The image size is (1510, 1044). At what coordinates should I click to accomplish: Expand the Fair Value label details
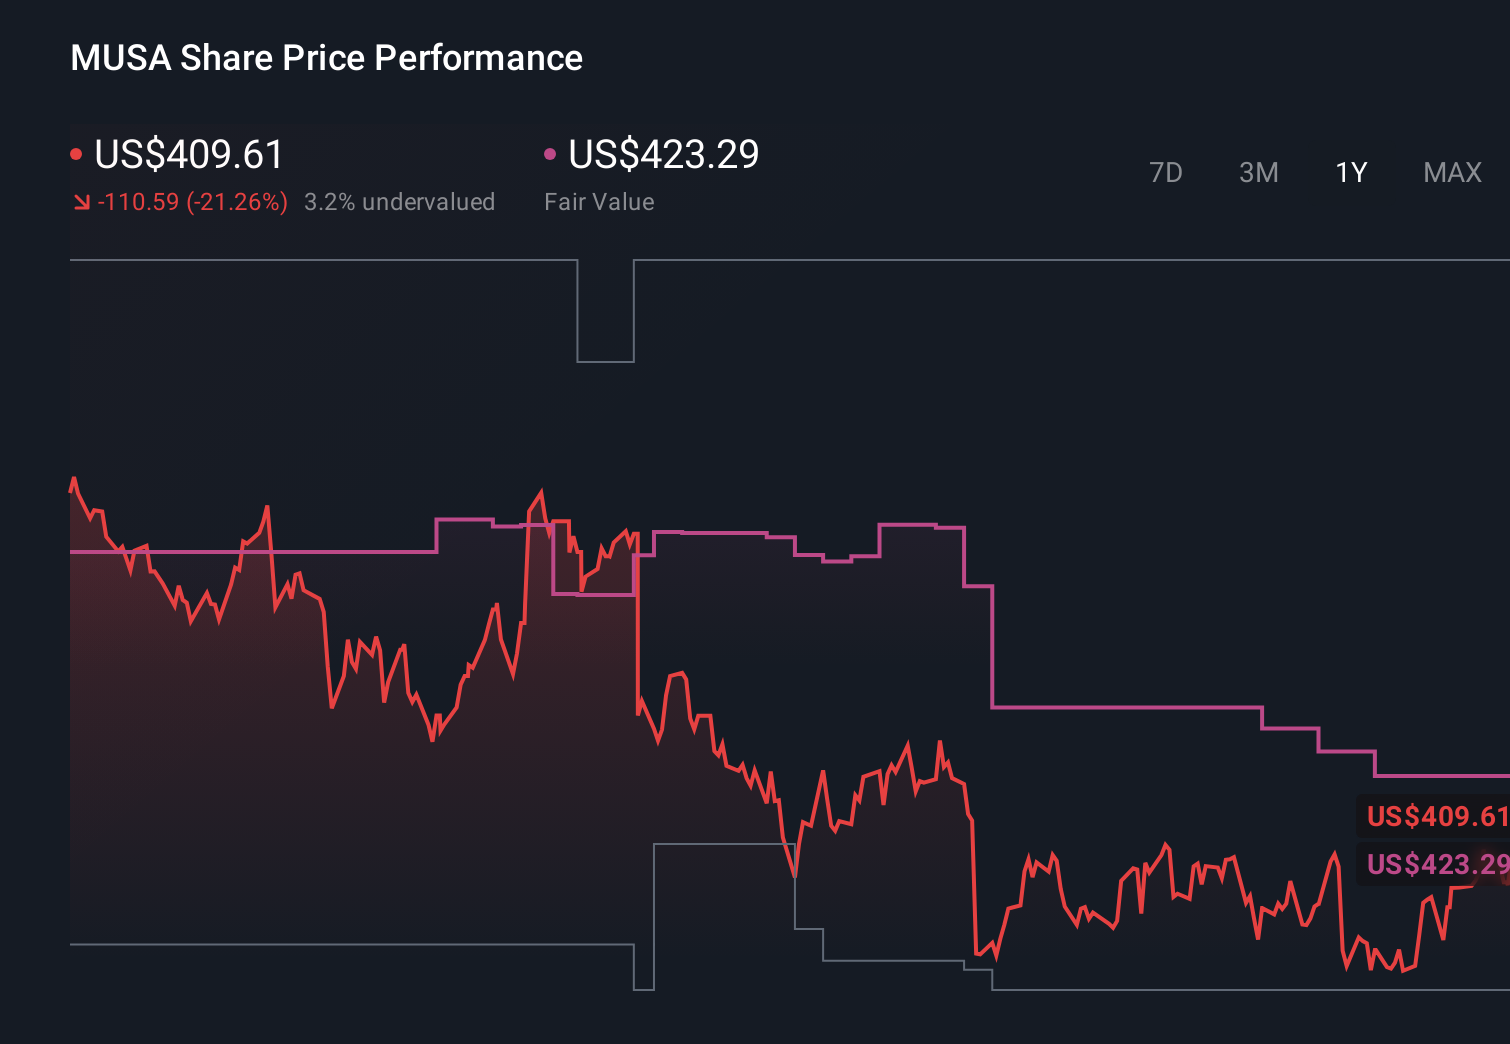[599, 202]
